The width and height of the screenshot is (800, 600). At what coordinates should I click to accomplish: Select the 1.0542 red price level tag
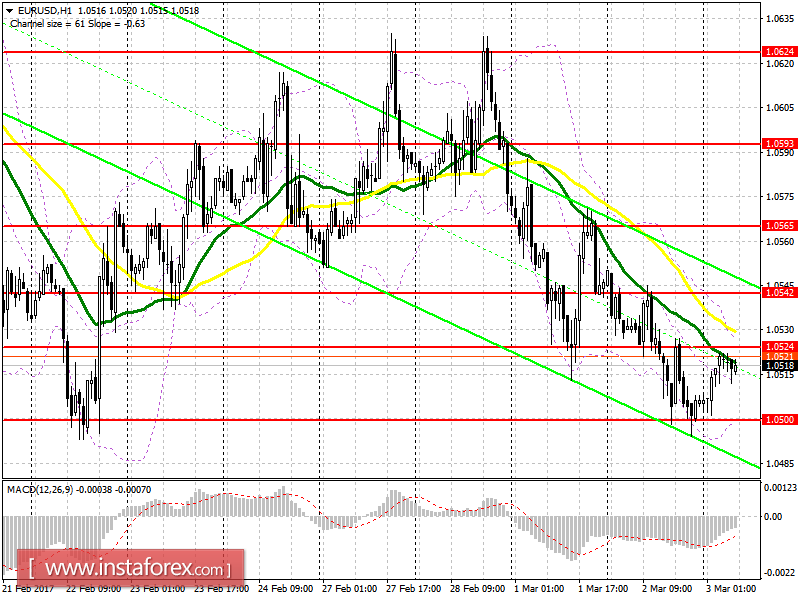pyautogui.click(x=780, y=292)
